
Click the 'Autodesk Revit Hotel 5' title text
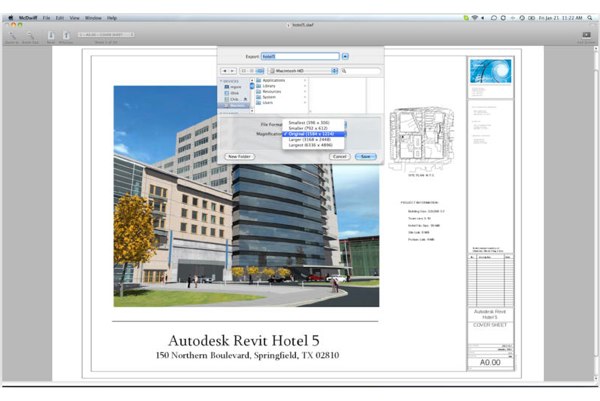[x=244, y=340]
